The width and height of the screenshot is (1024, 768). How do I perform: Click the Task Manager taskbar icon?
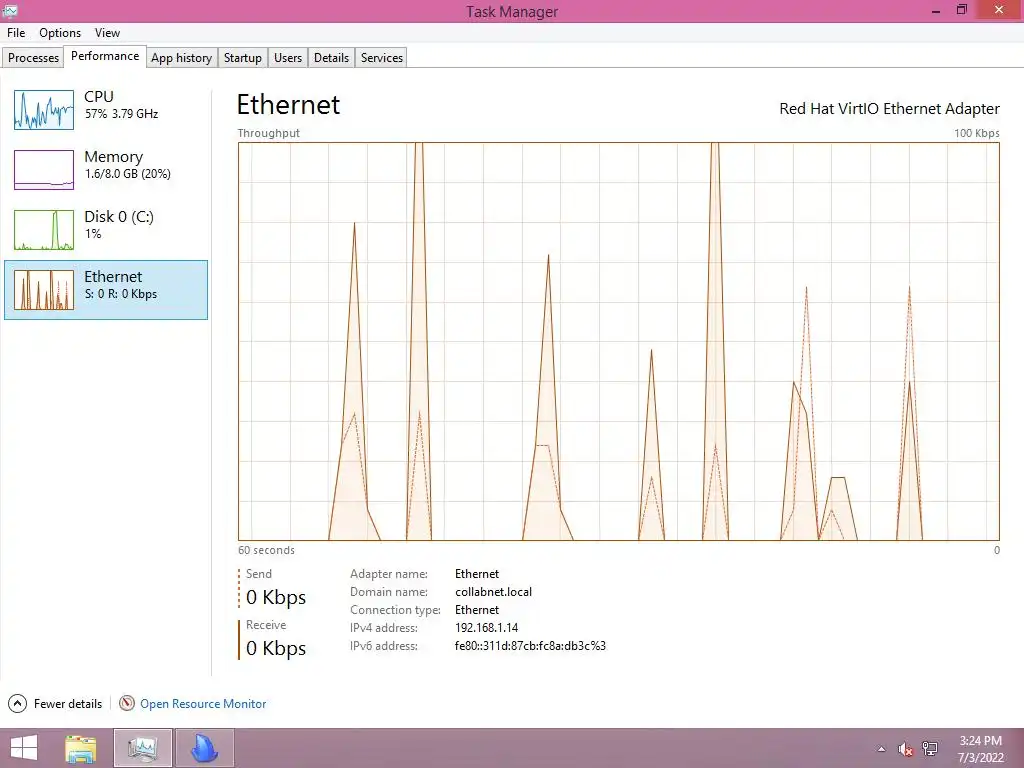pos(143,748)
